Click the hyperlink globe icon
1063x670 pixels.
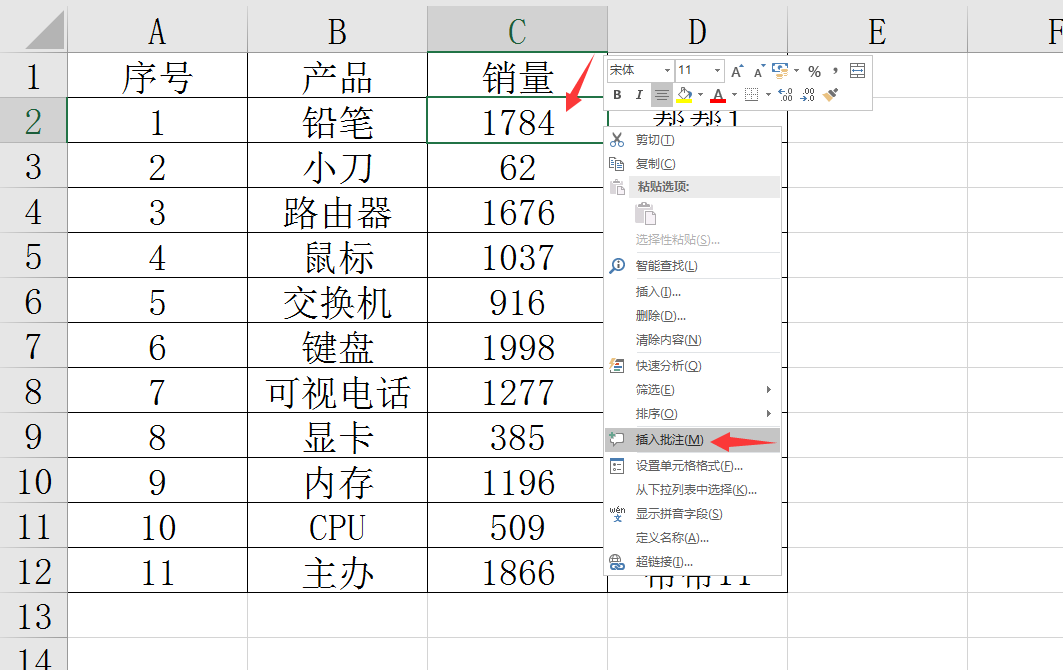617,562
